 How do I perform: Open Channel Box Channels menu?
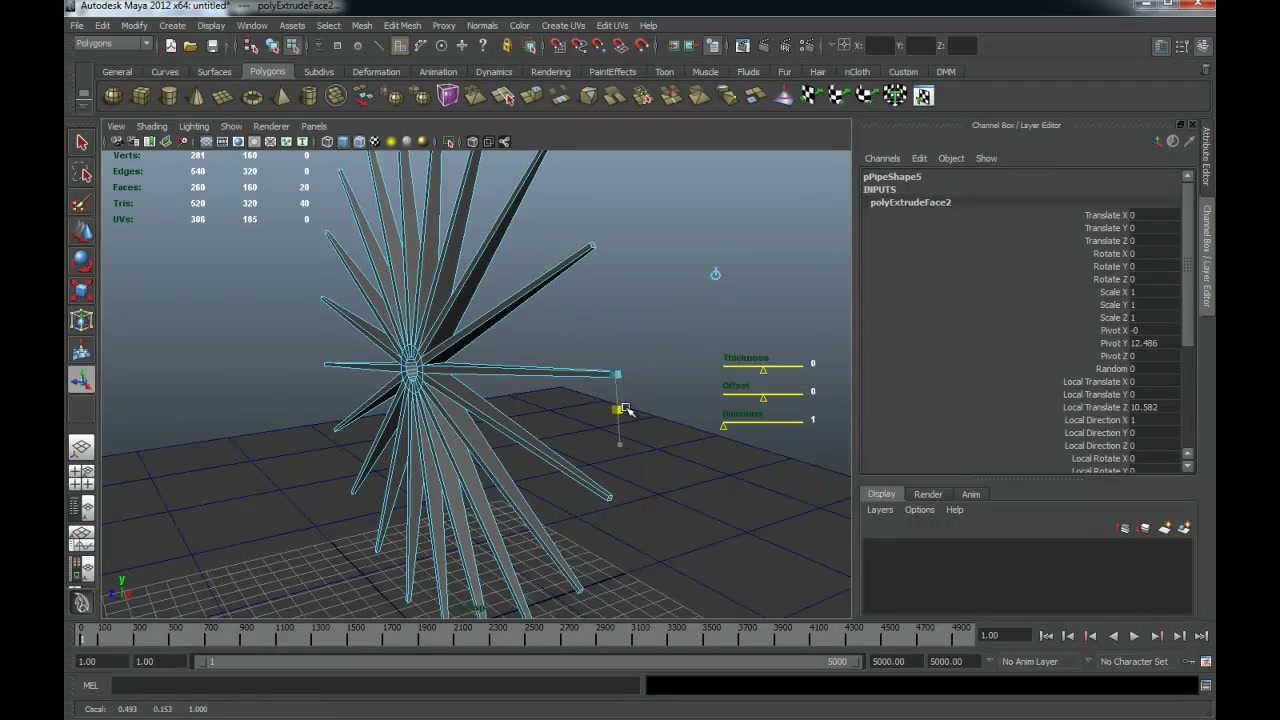[x=882, y=158]
